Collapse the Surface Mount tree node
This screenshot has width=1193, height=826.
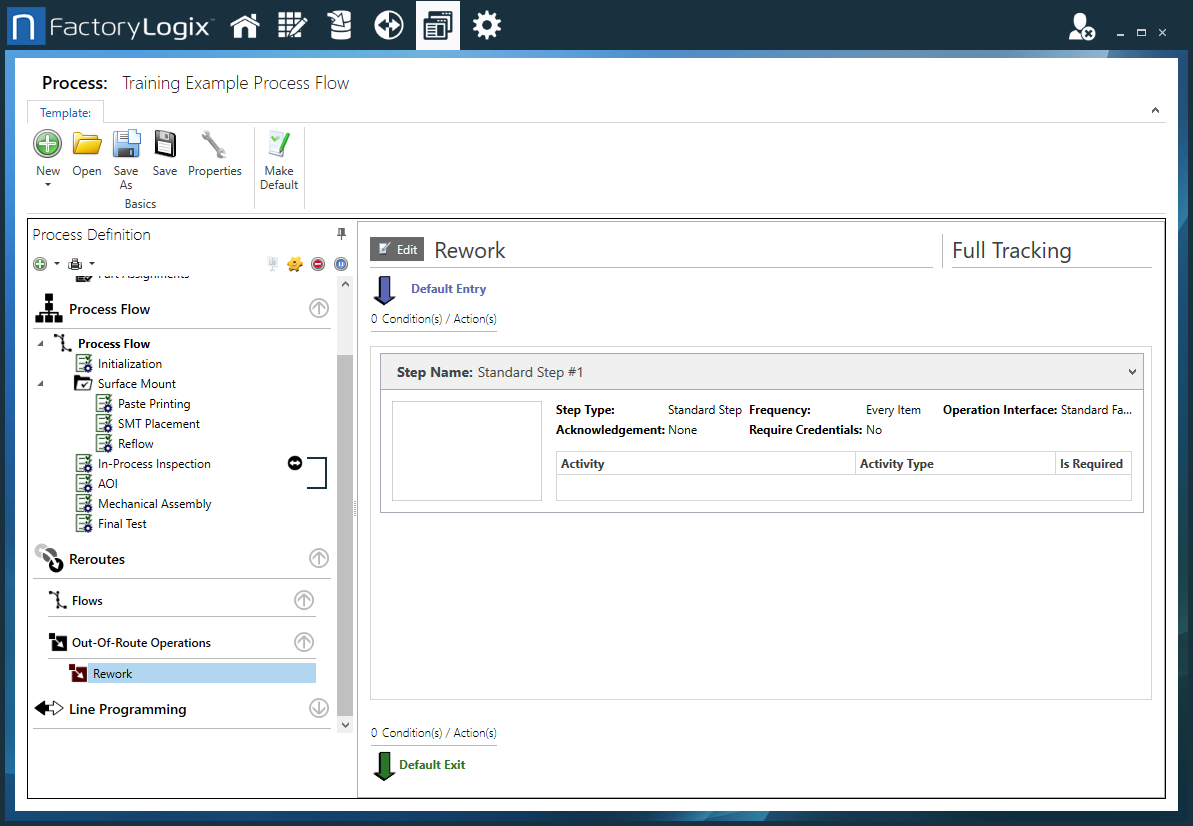coord(41,384)
